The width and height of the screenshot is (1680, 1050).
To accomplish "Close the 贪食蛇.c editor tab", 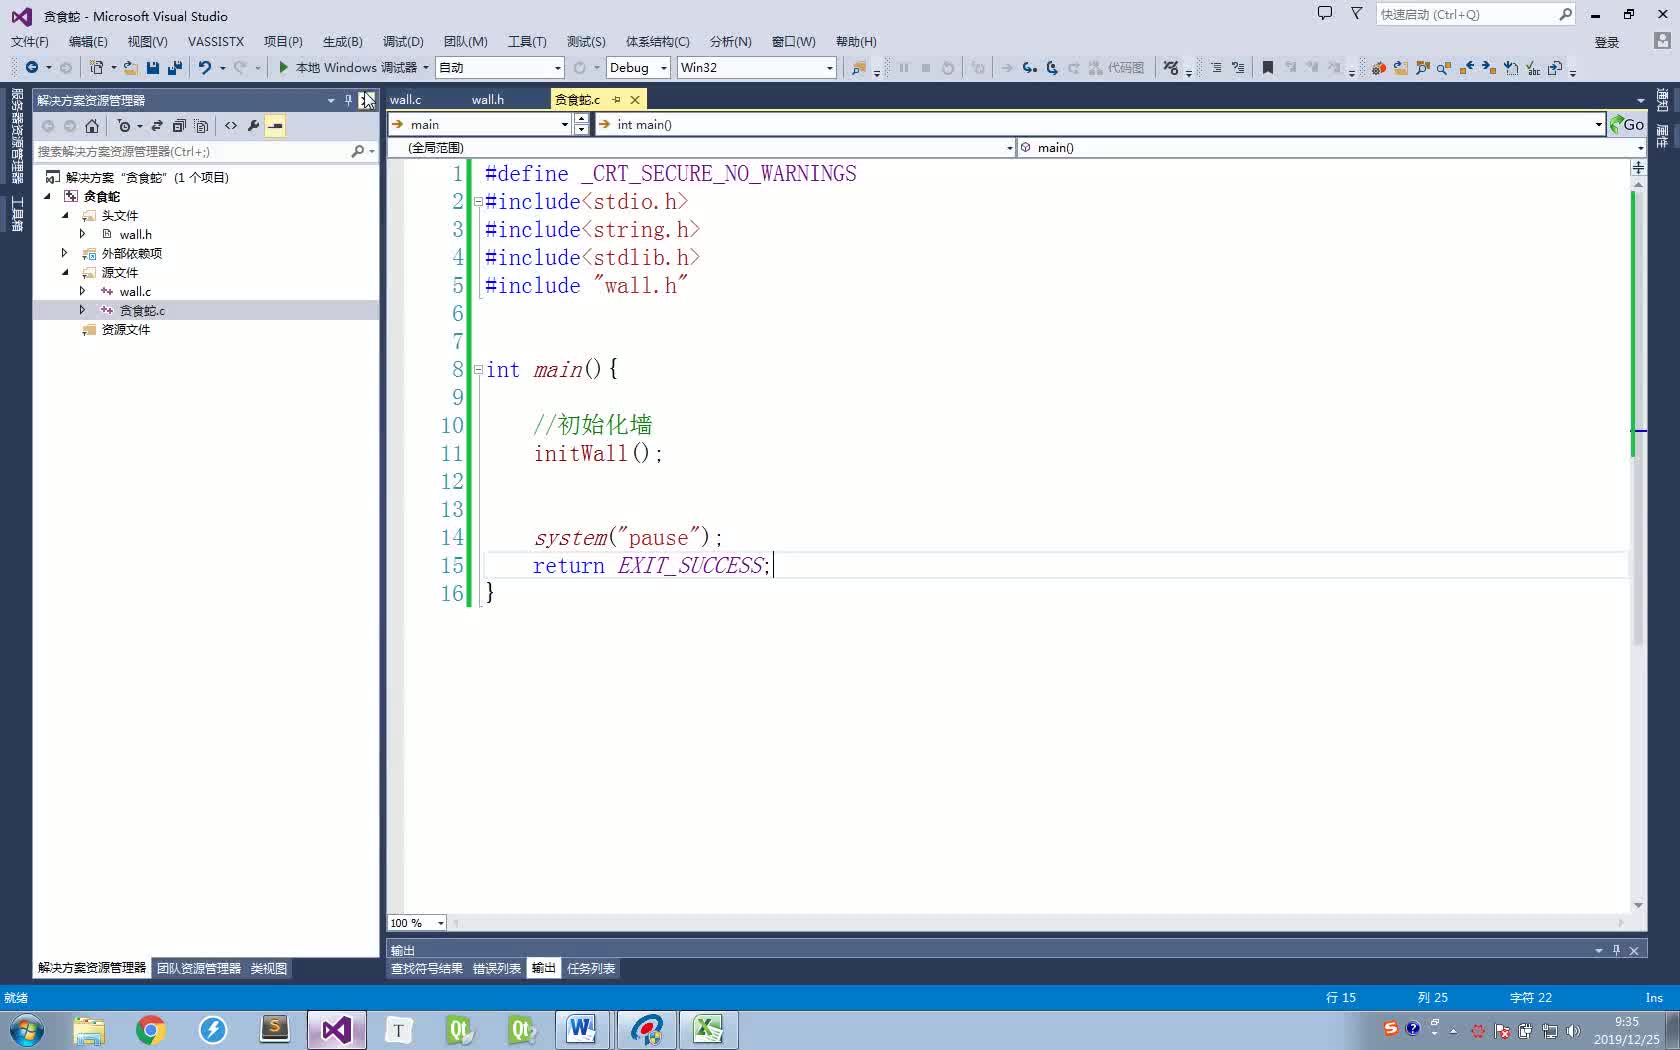I will pyautogui.click(x=635, y=100).
